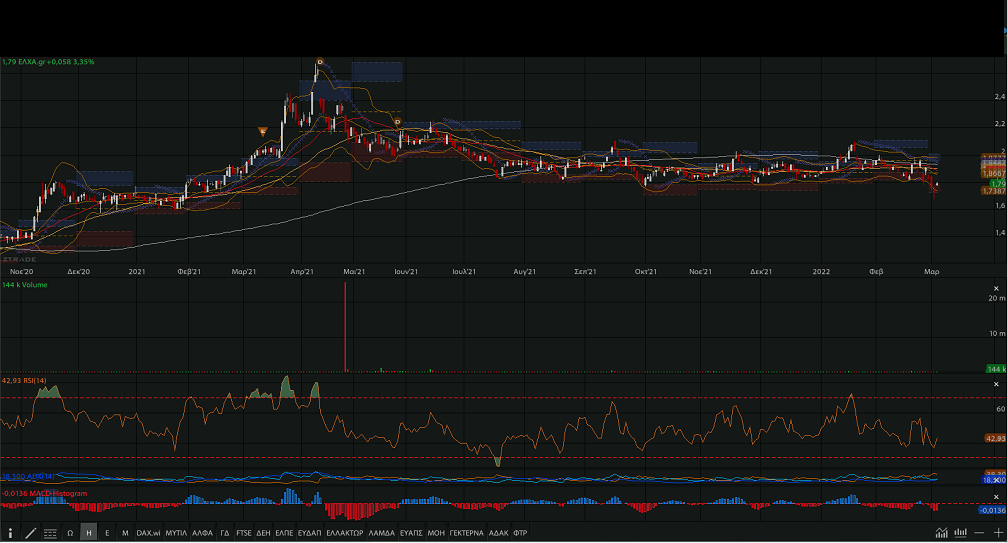
Task: Load the ΜΥΤΙΛ symbol chart
Action: coord(176,534)
